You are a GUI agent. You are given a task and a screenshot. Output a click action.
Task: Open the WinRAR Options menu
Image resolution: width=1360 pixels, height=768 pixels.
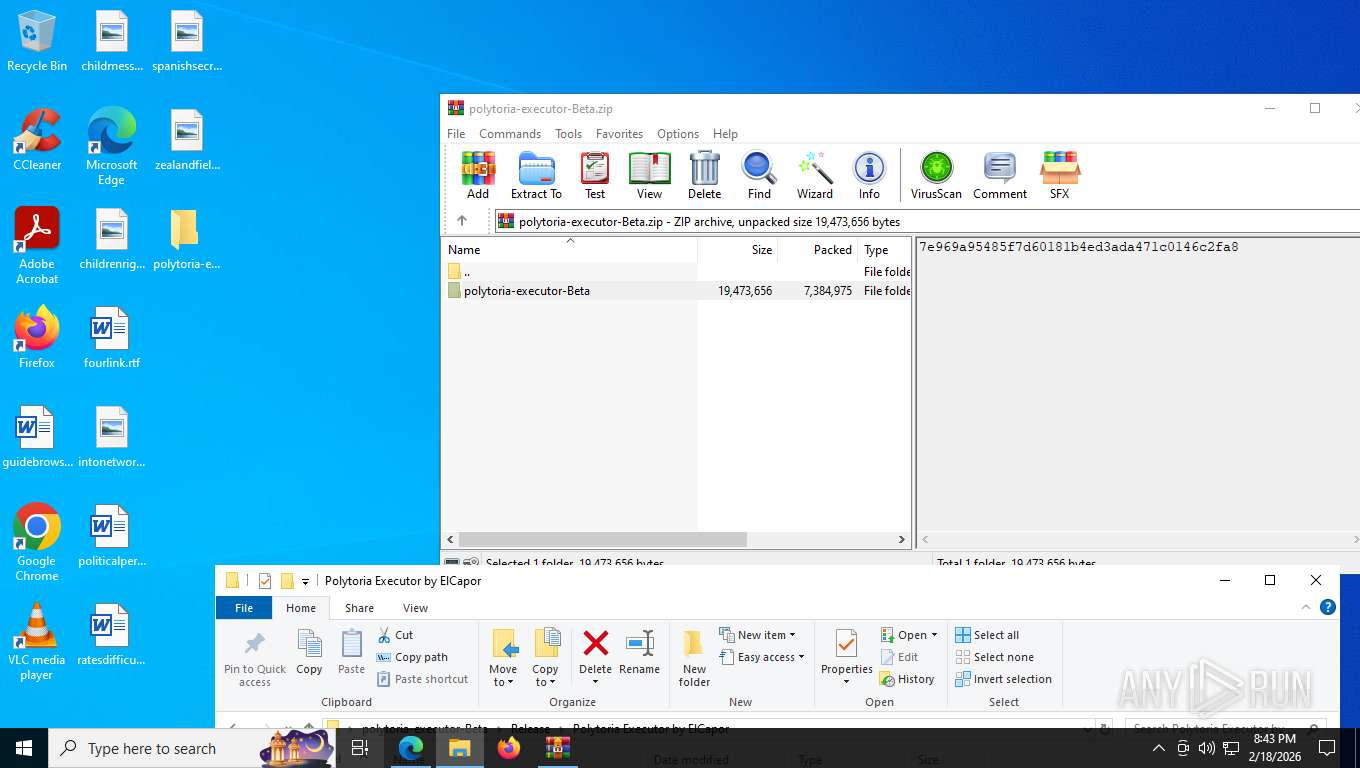pos(678,134)
